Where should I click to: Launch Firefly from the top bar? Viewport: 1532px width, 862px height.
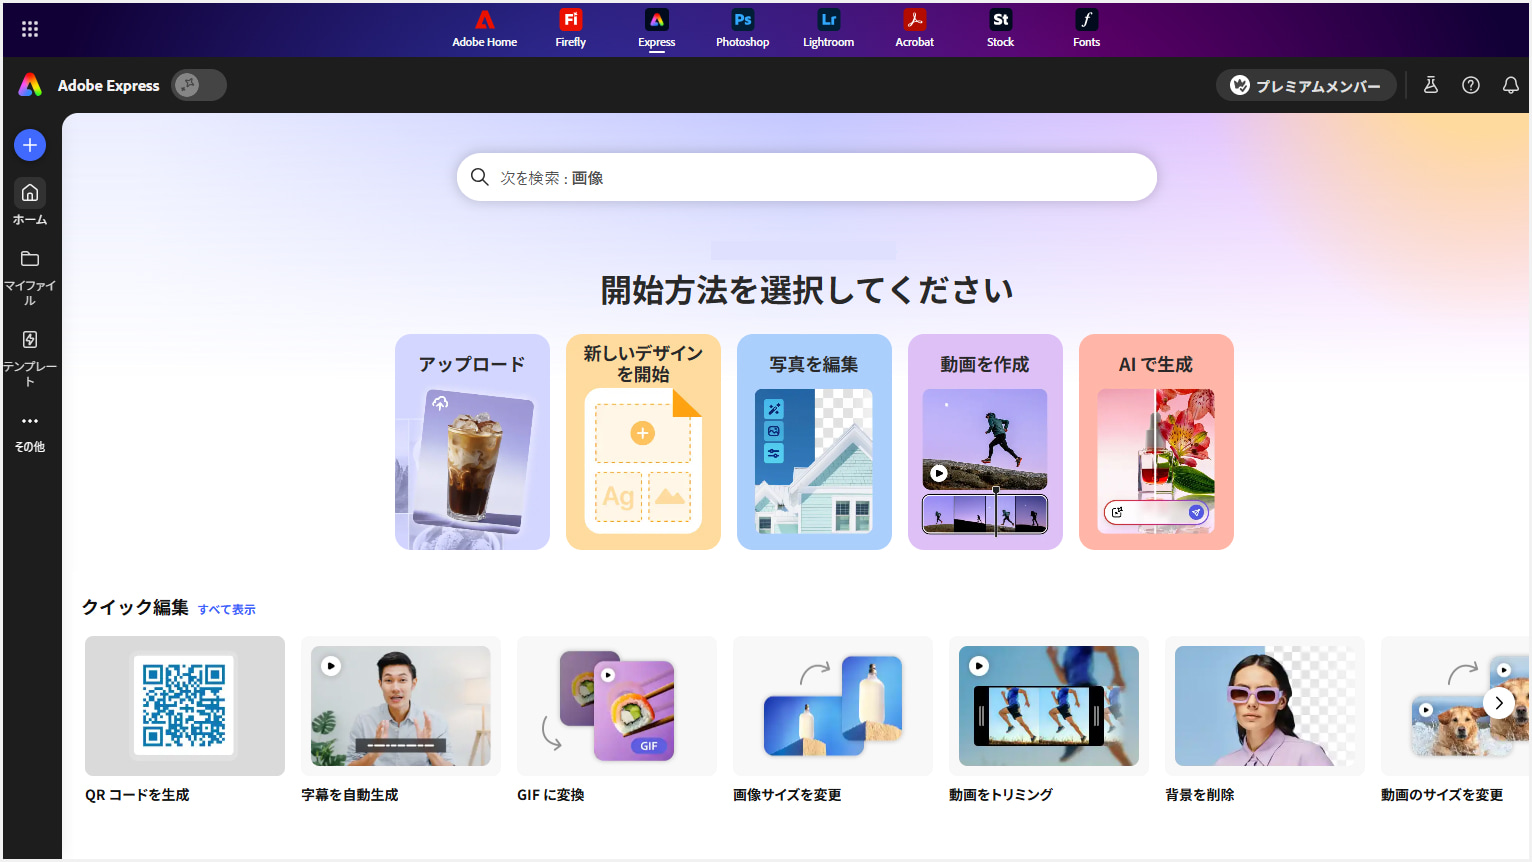[570, 28]
